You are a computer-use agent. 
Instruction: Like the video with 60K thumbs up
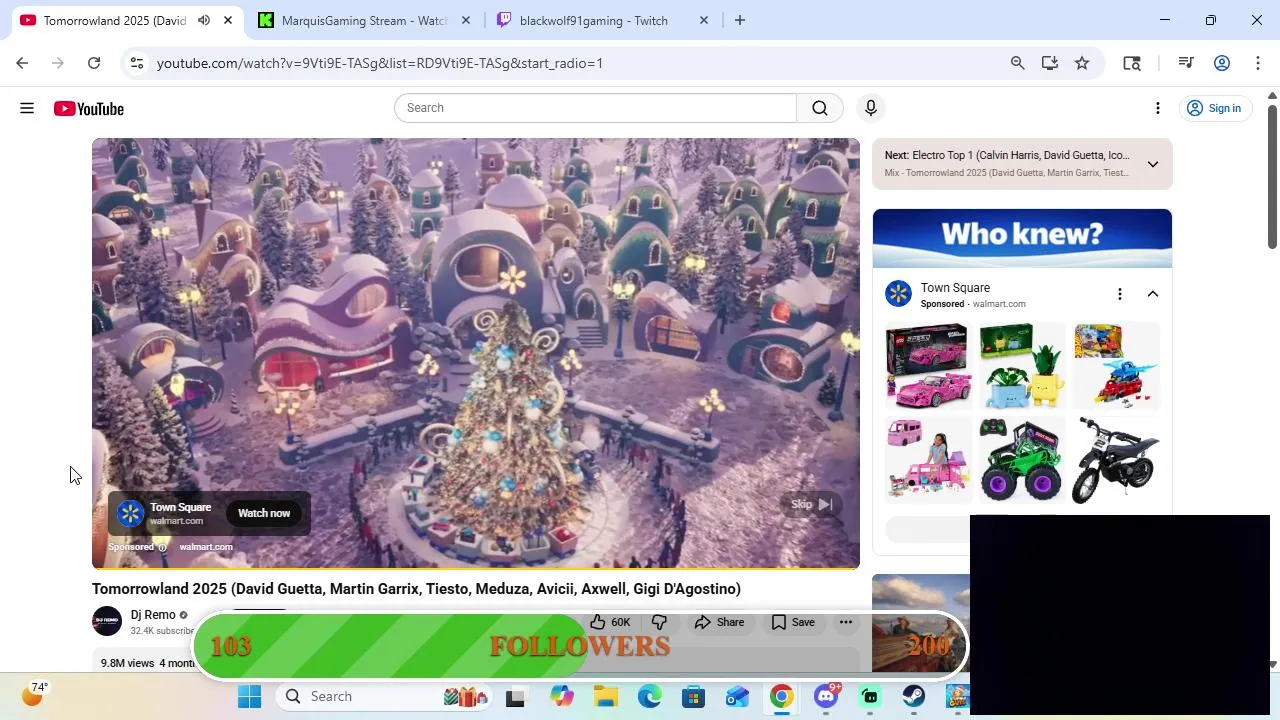(x=610, y=622)
